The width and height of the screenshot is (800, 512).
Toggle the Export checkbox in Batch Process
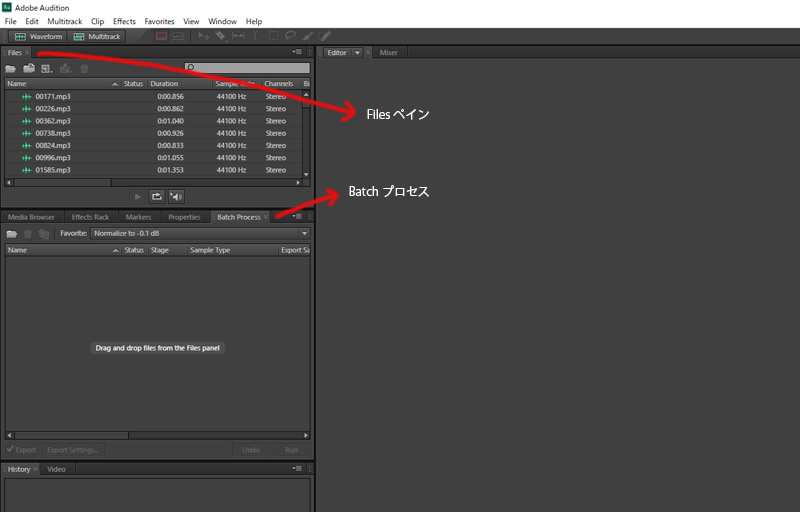pos(10,449)
